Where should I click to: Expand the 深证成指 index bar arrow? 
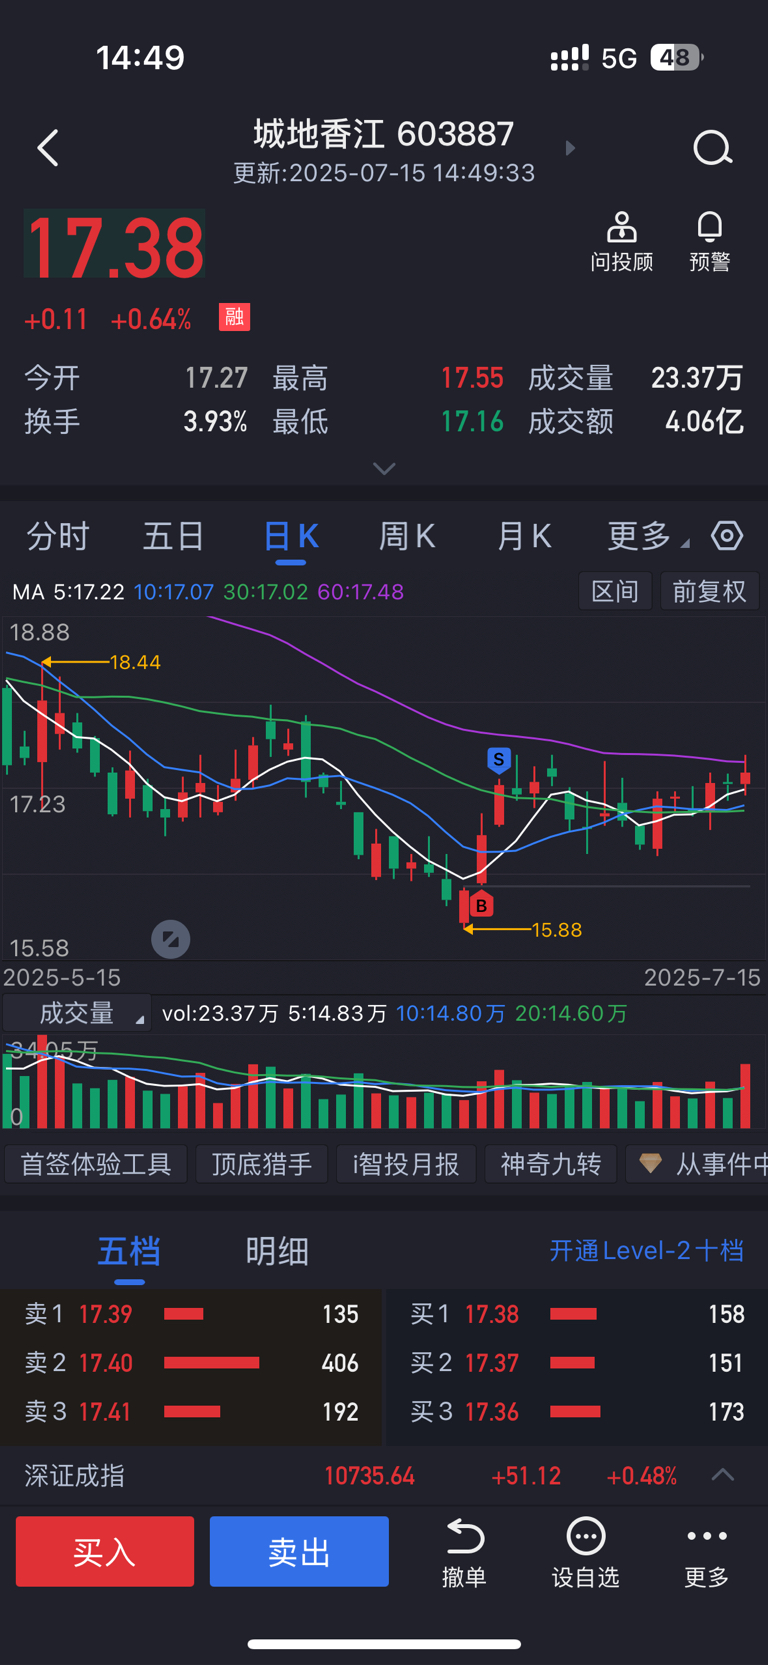[723, 1475]
